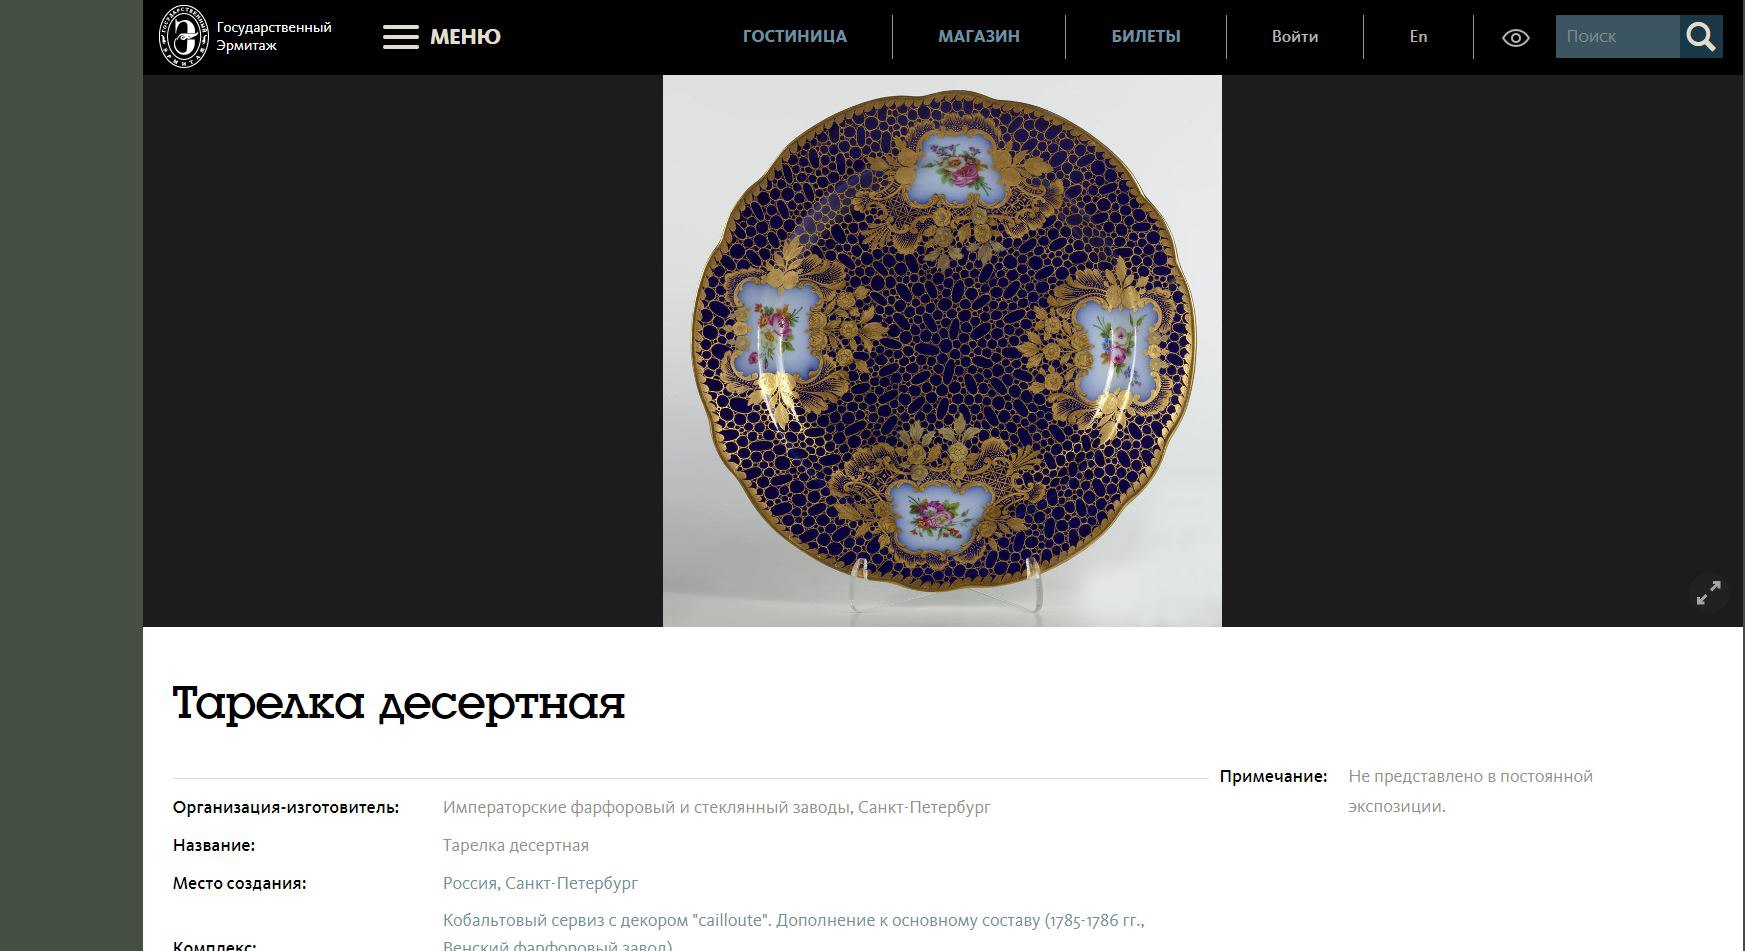Click the Государственный Эрмитаж text logo
The height and width of the screenshot is (951, 1745).
(x=274, y=36)
